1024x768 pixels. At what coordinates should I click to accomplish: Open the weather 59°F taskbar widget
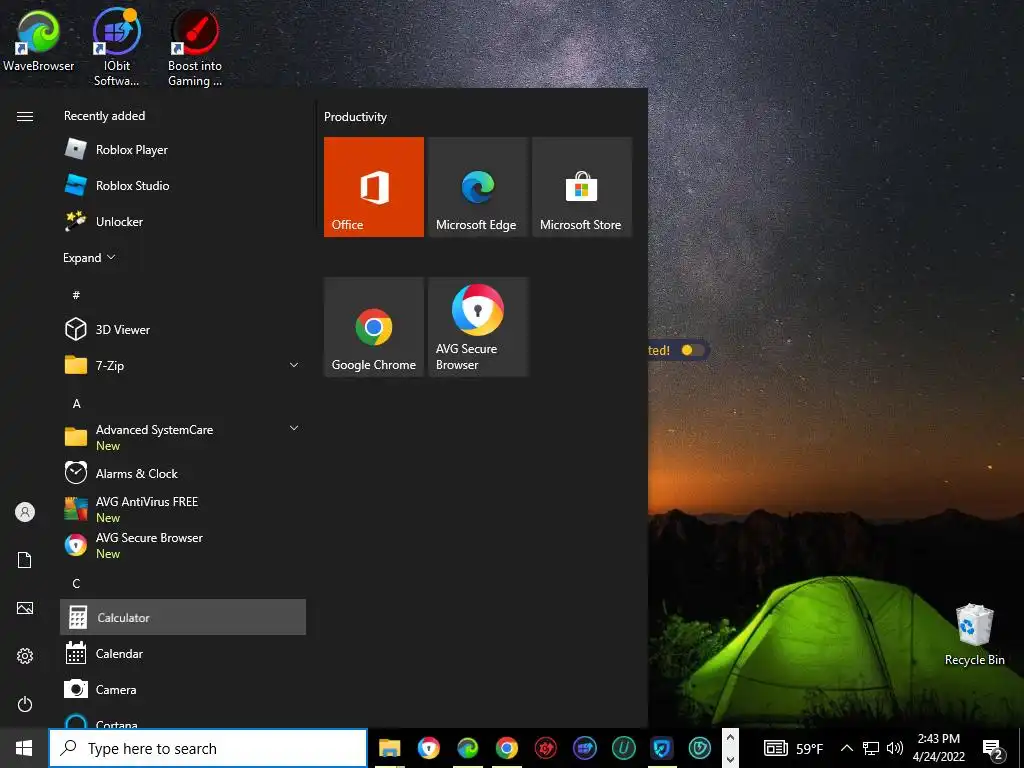point(793,748)
